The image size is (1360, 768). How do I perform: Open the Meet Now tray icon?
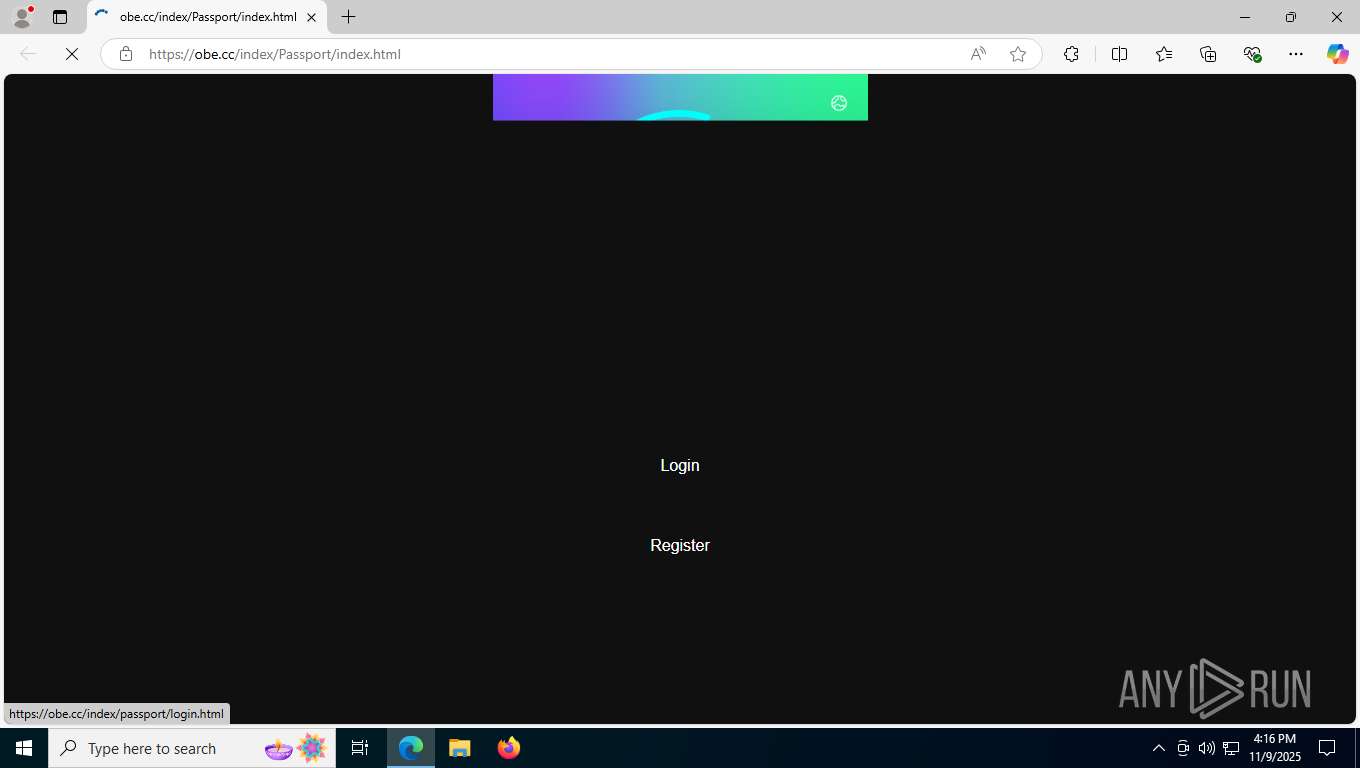[1183, 748]
